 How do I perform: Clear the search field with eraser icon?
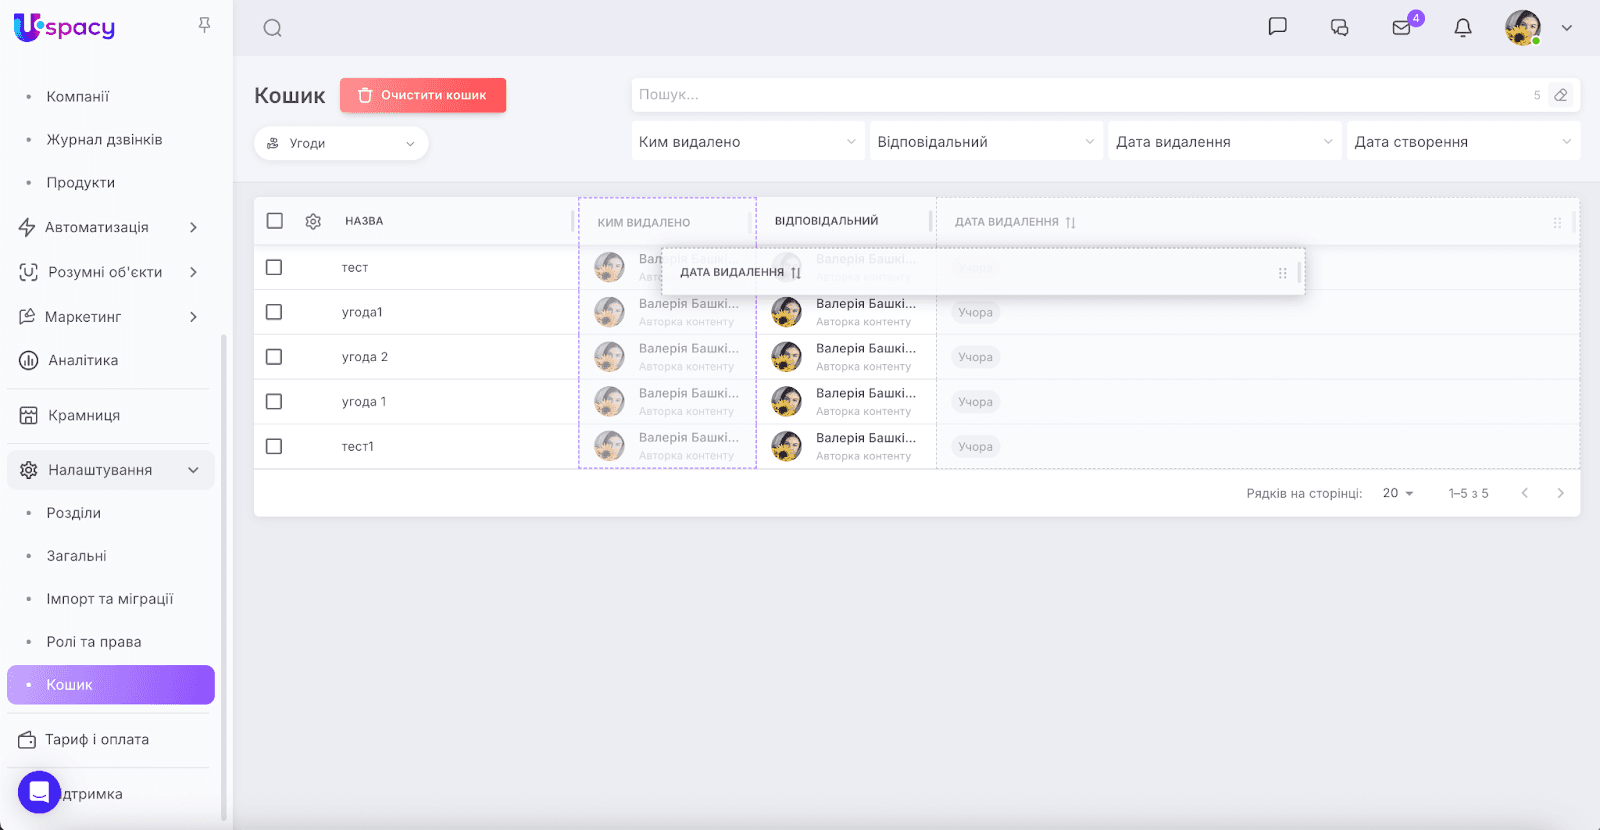pyautogui.click(x=1560, y=95)
